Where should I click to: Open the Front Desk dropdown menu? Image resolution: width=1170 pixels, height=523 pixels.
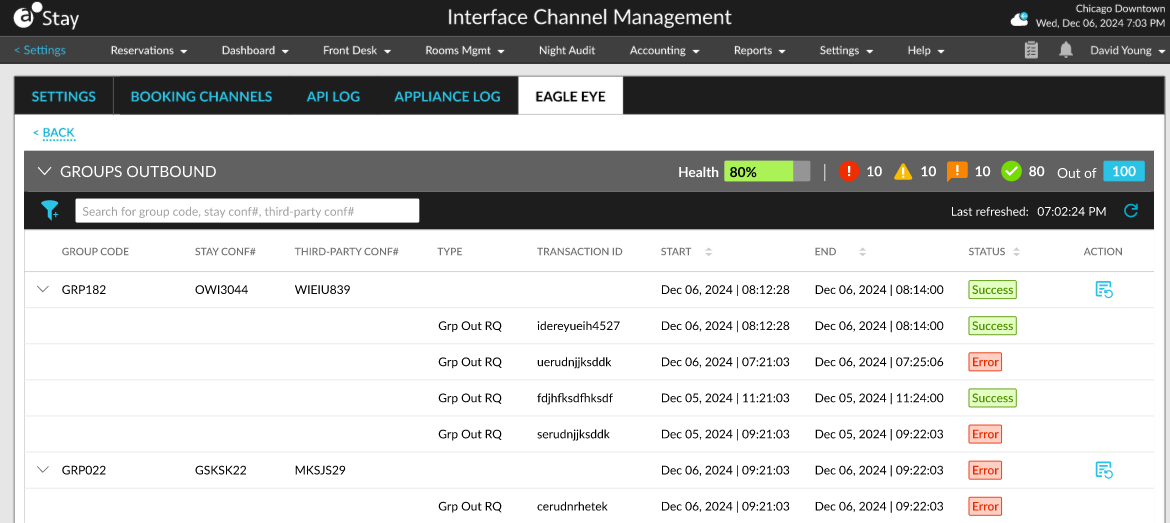point(357,51)
